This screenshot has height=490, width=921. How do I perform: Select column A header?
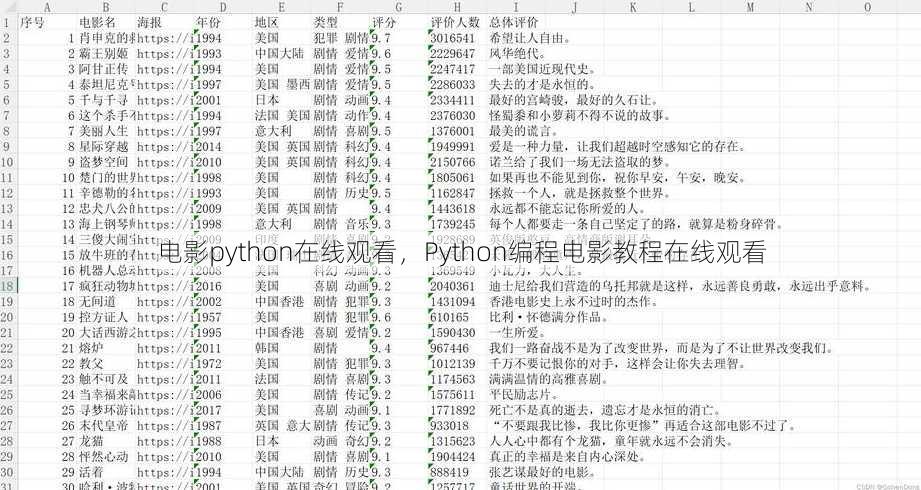48,8
